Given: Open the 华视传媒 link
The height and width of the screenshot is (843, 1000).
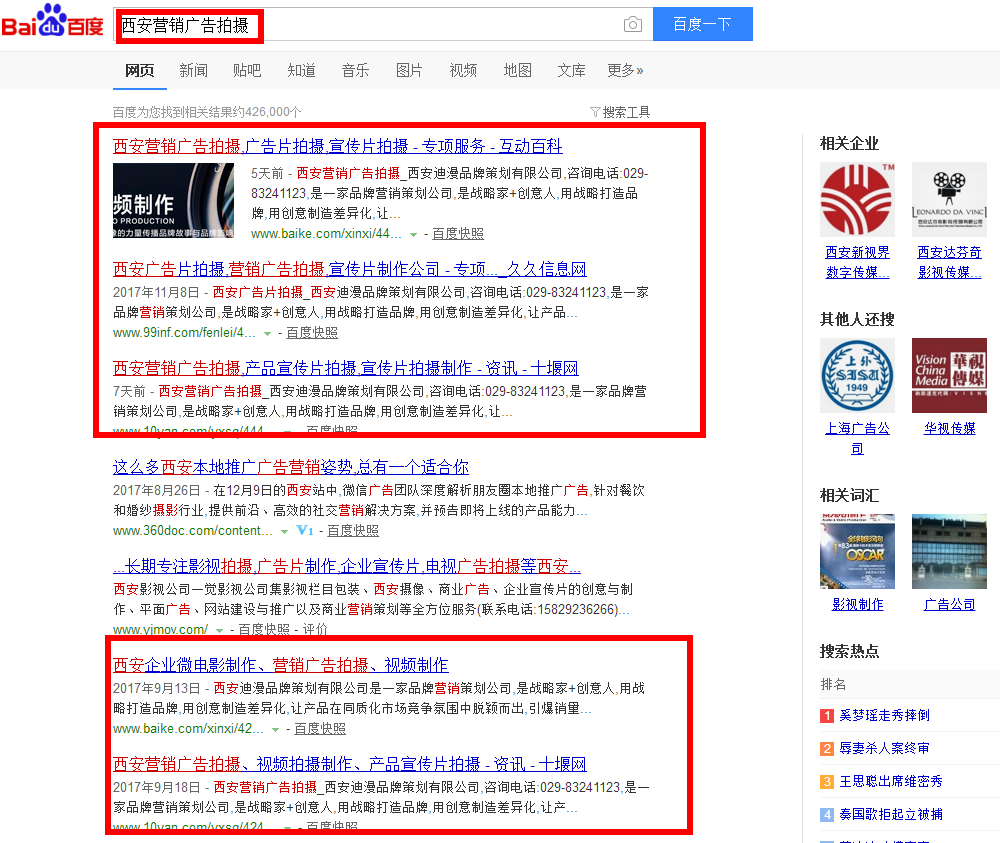Looking at the screenshot, I should (950, 429).
